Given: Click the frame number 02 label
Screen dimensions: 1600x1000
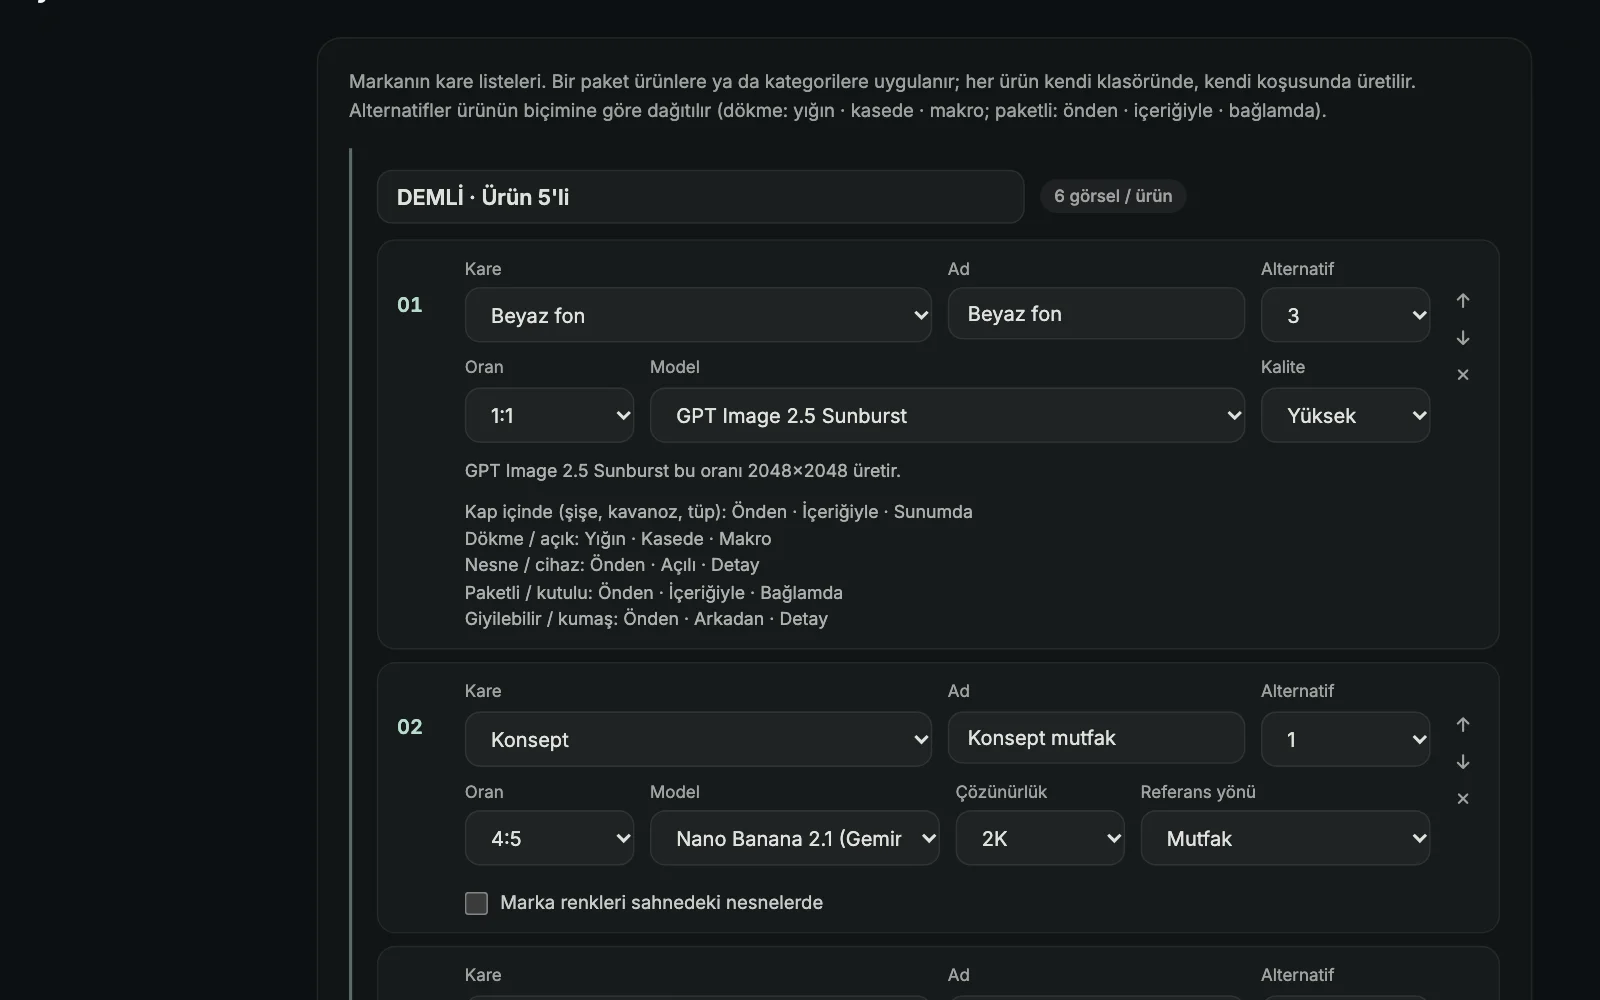Looking at the screenshot, I should [410, 727].
